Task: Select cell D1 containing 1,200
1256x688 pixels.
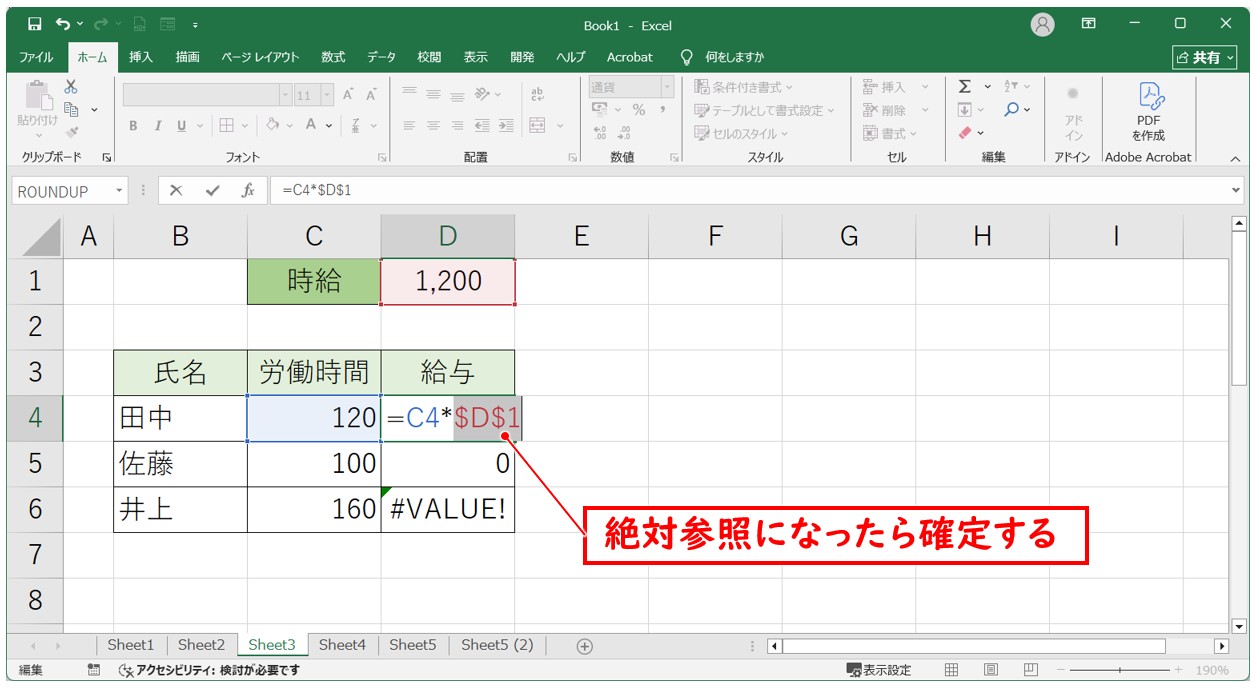Action: pos(448,281)
